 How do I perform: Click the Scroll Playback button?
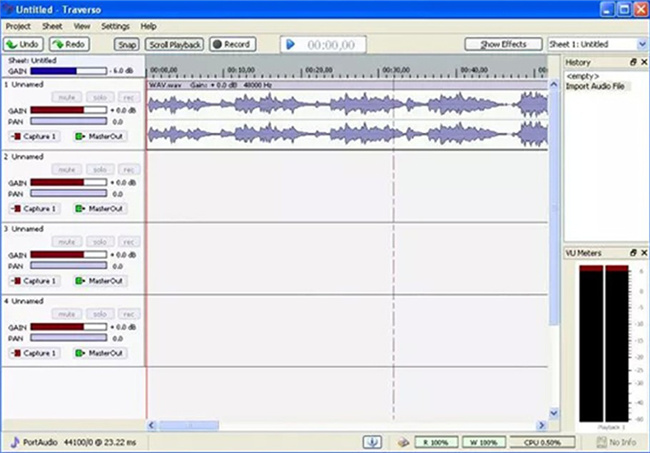pyautogui.click(x=174, y=44)
